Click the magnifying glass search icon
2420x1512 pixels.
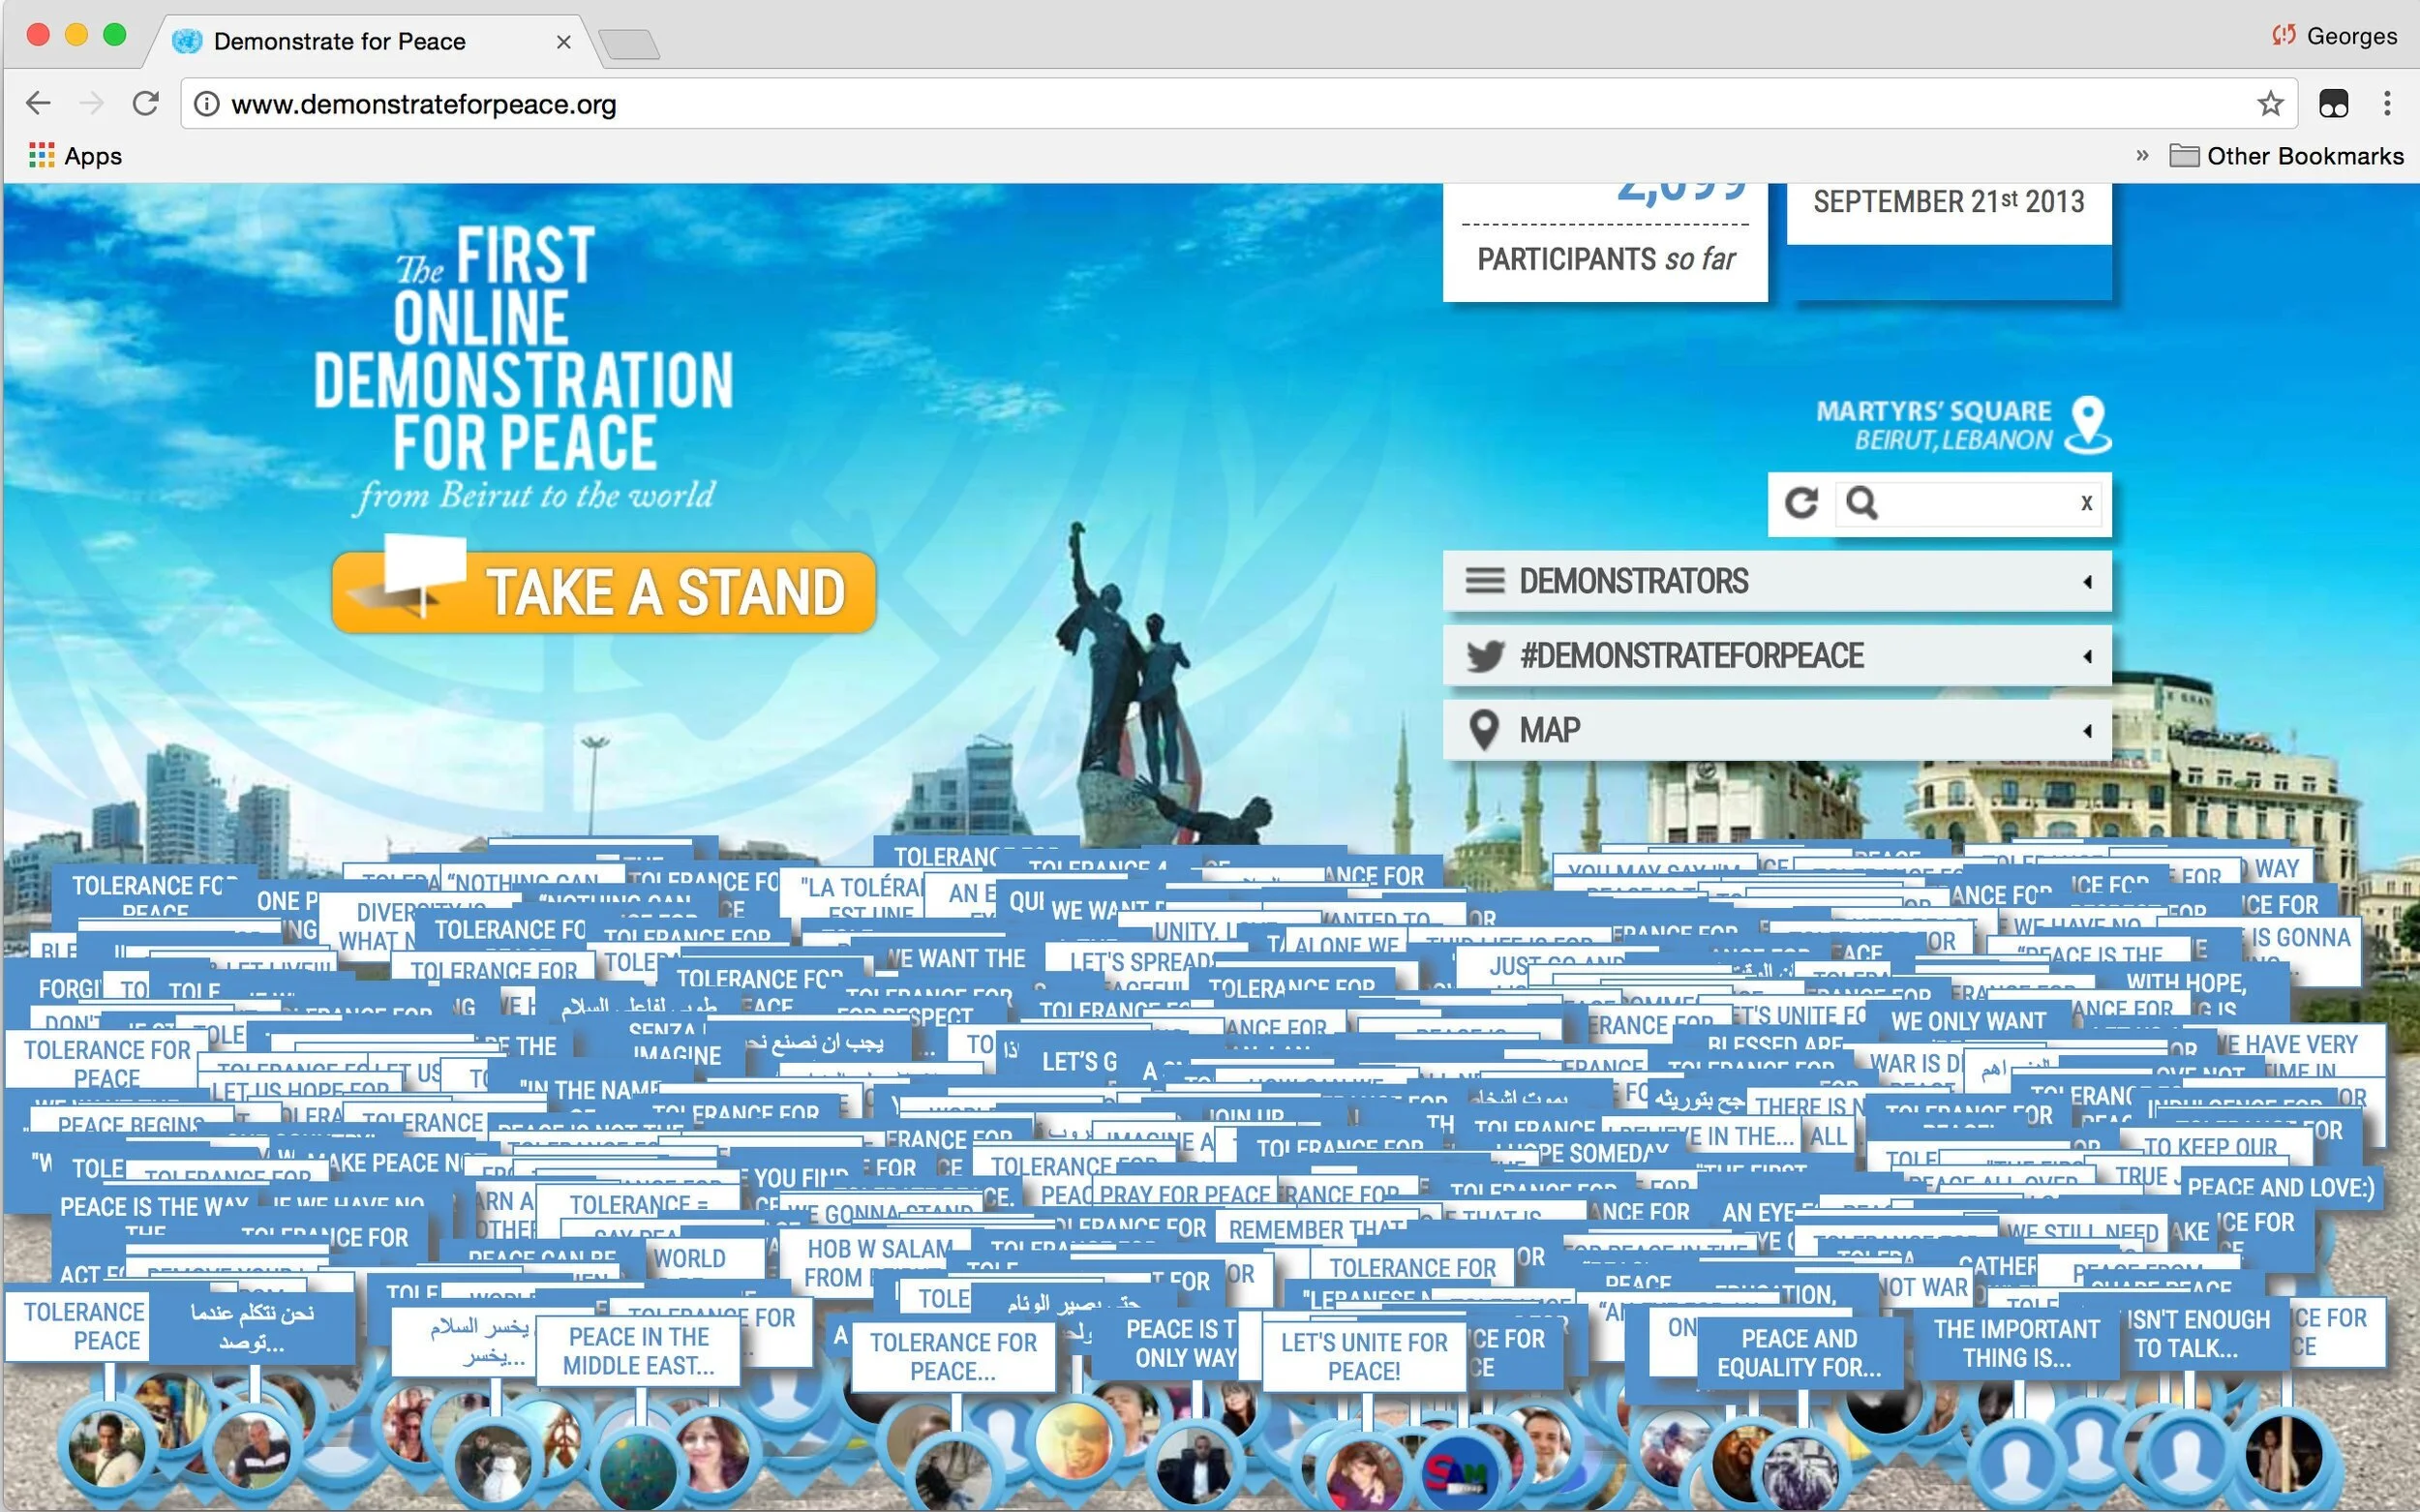pyautogui.click(x=1861, y=503)
